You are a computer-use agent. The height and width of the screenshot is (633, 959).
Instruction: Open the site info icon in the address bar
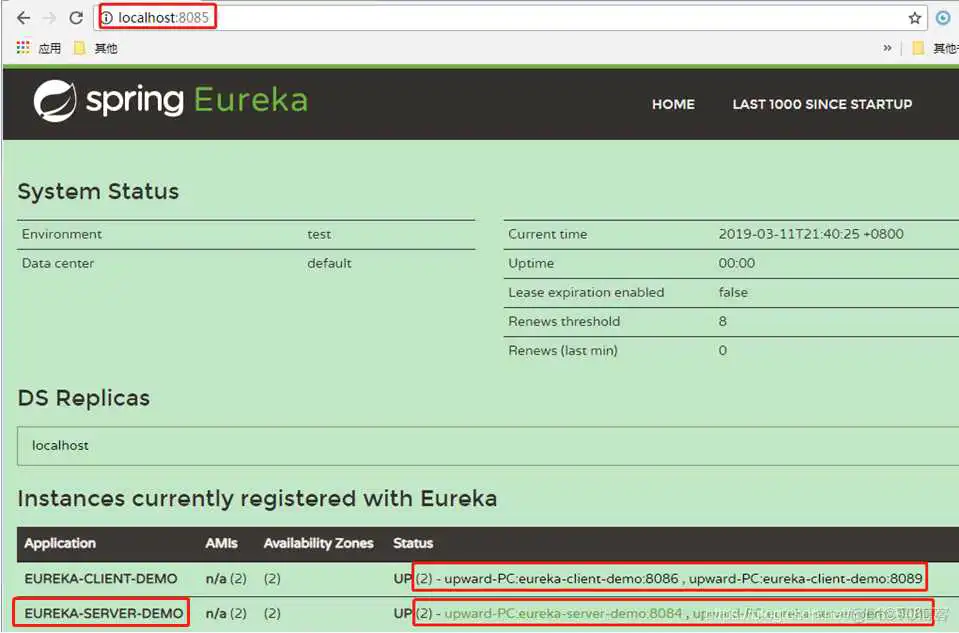point(107,18)
